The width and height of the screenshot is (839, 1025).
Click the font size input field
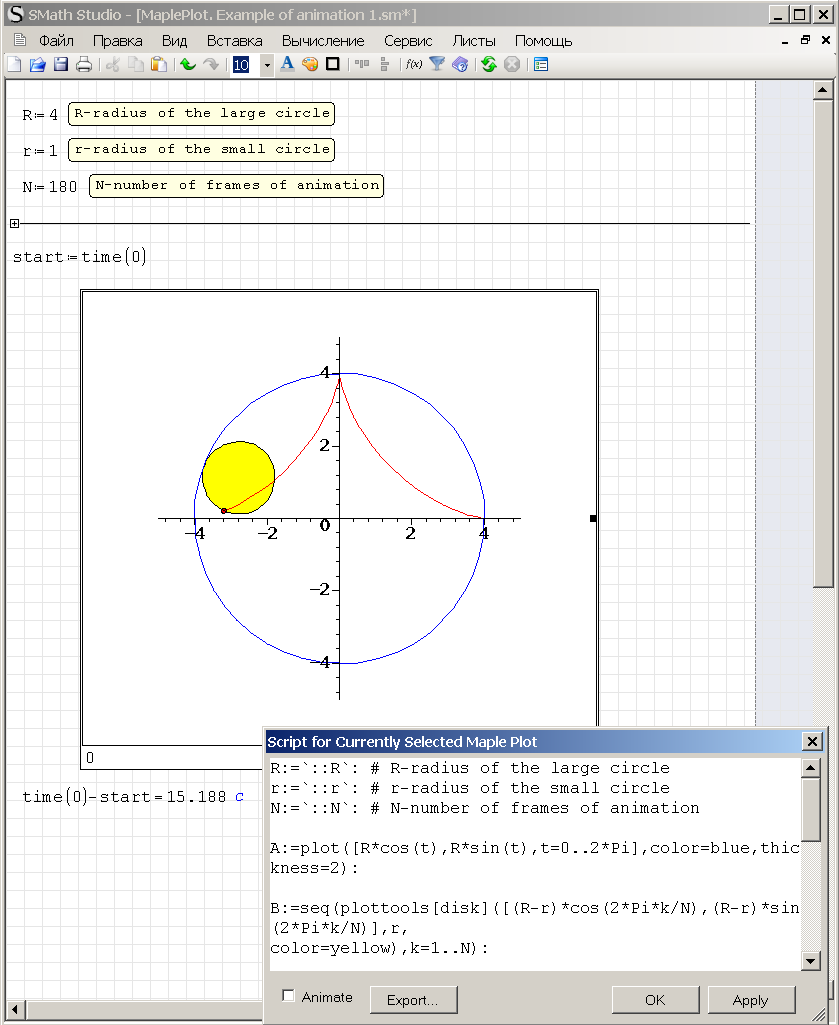[x=242, y=65]
